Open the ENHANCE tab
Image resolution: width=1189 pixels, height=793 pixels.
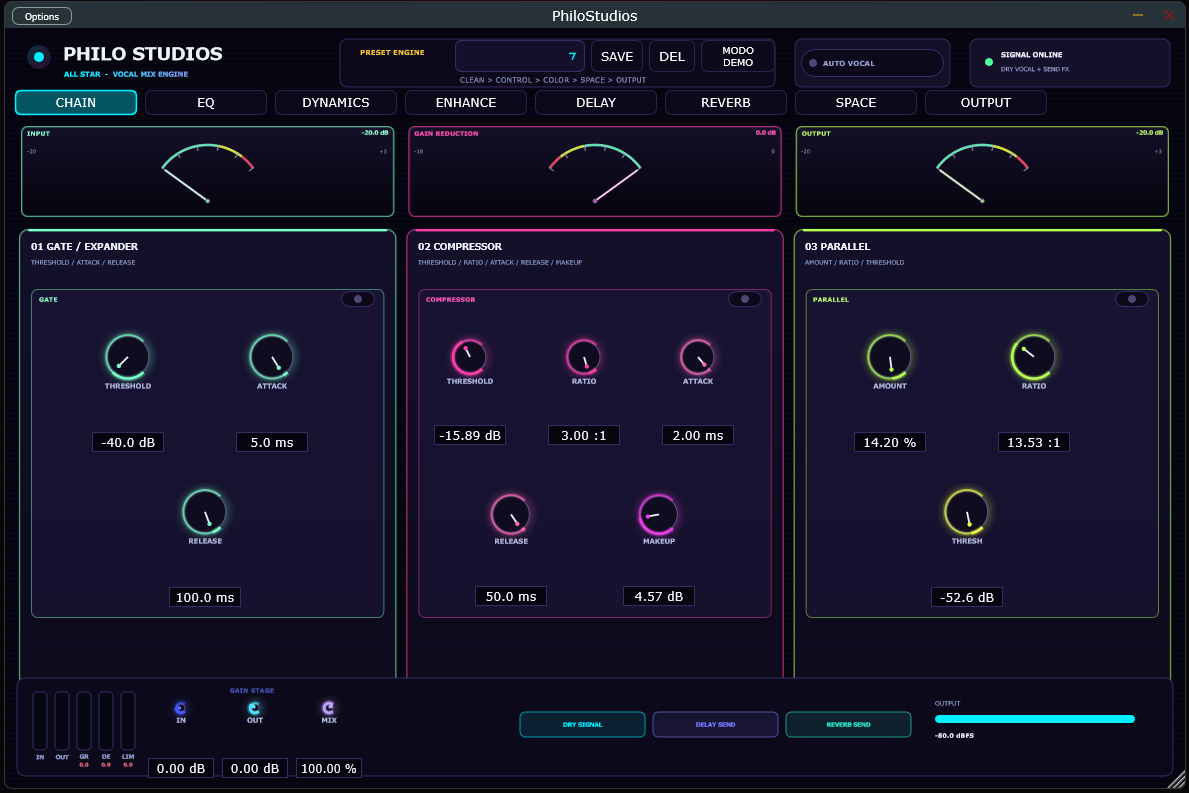(x=466, y=102)
